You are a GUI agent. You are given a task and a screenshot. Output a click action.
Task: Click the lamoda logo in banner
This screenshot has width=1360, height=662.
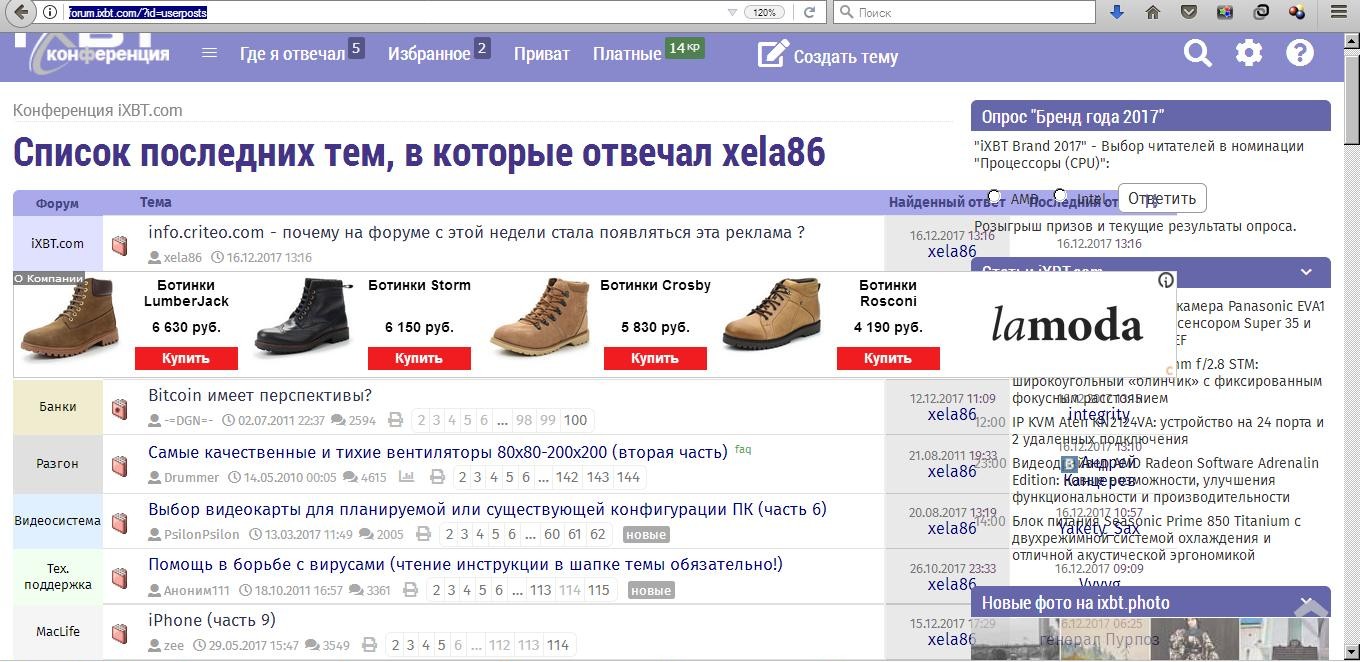coord(1066,325)
